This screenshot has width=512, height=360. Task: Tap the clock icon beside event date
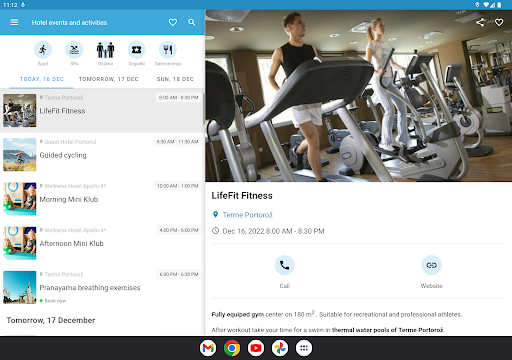(216, 231)
